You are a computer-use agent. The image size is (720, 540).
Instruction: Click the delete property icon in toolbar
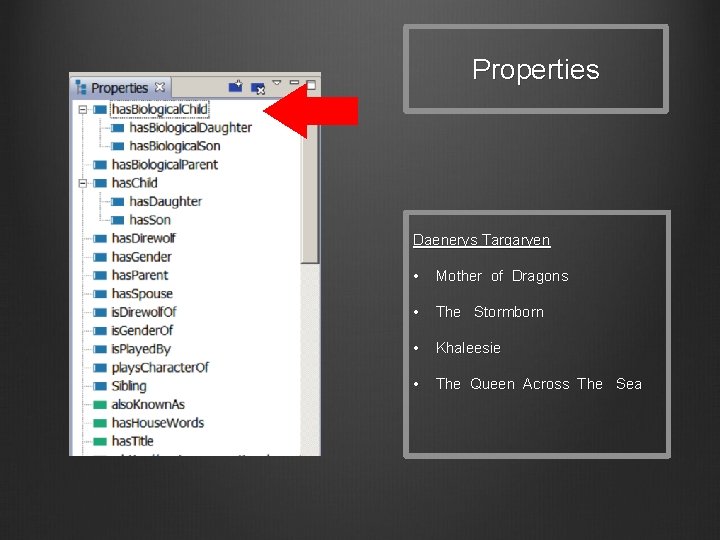click(258, 88)
